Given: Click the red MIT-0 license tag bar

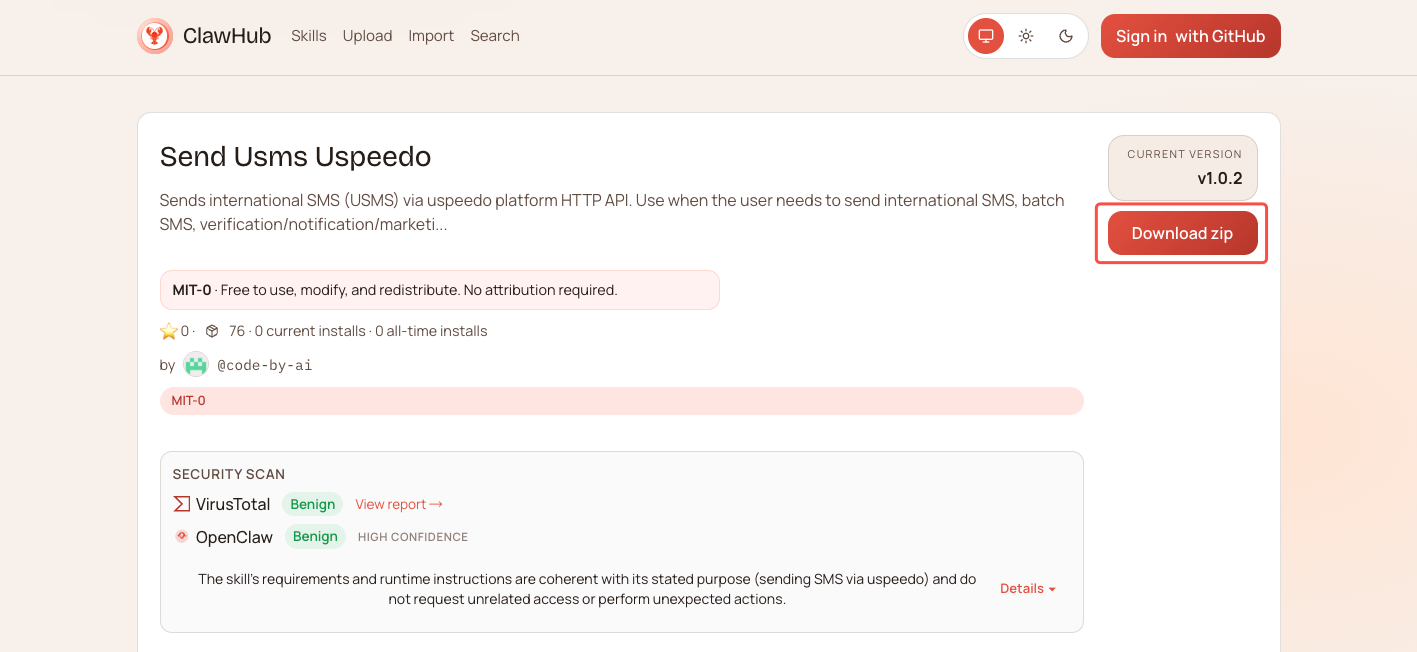Looking at the screenshot, I should [621, 401].
